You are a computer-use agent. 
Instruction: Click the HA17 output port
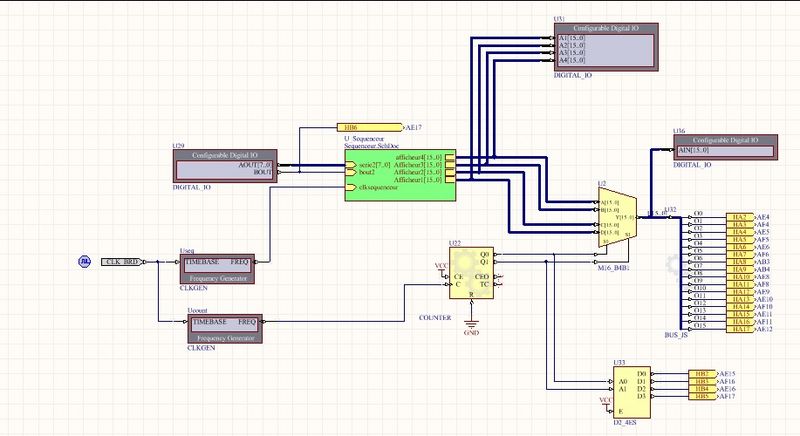click(739, 329)
